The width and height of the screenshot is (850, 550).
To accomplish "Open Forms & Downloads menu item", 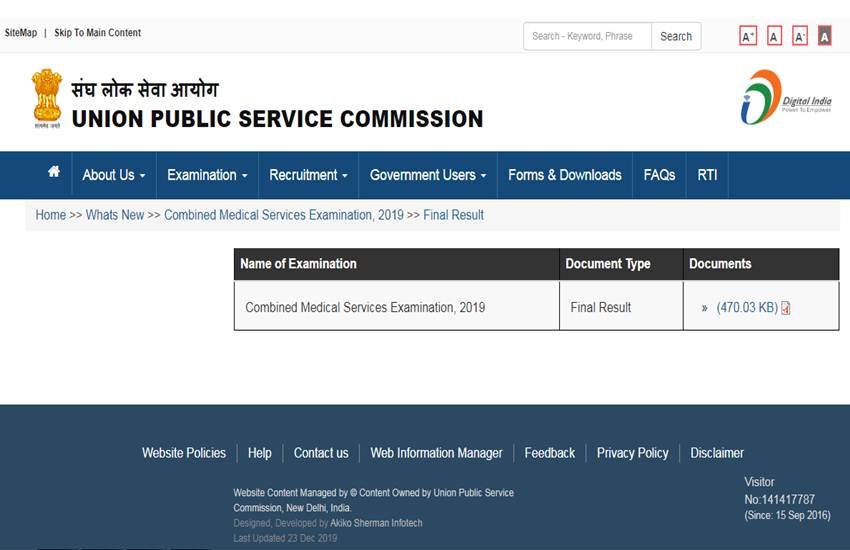I will 564,175.
